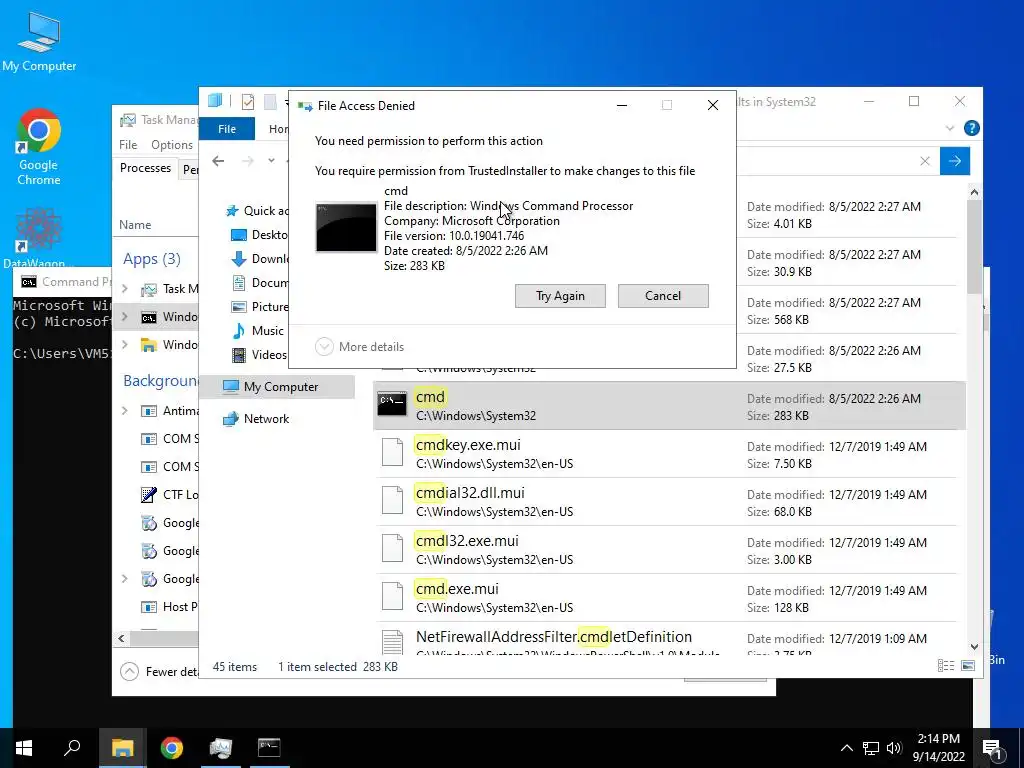This screenshot has height=768, width=1024.
Task: Show hidden tray icons chevron
Action: point(846,748)
